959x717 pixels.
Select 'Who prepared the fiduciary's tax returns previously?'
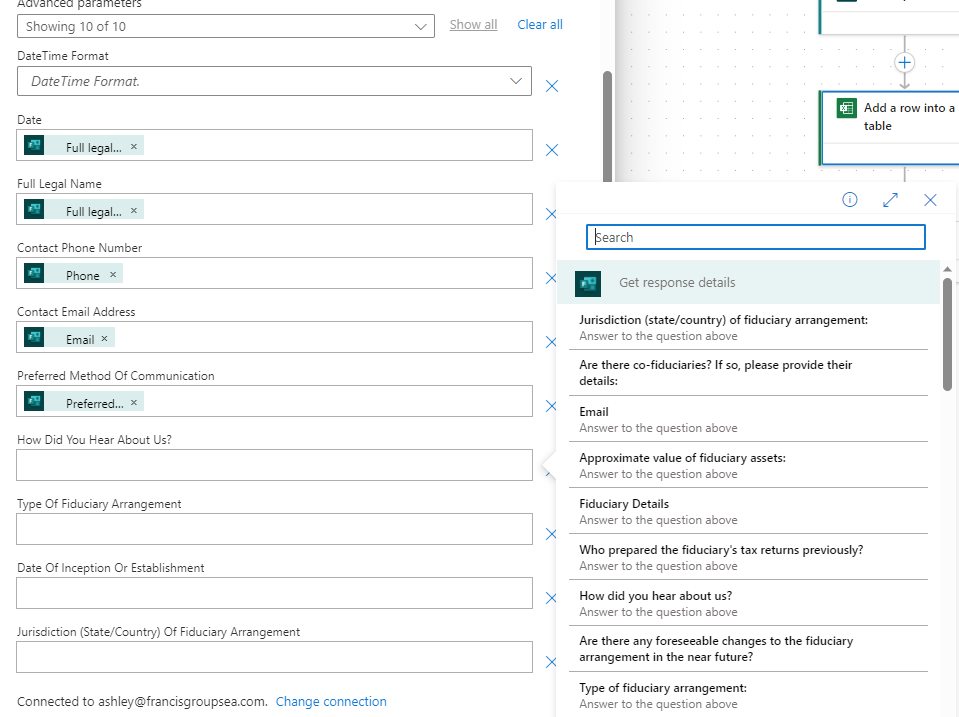pos(748,557)
